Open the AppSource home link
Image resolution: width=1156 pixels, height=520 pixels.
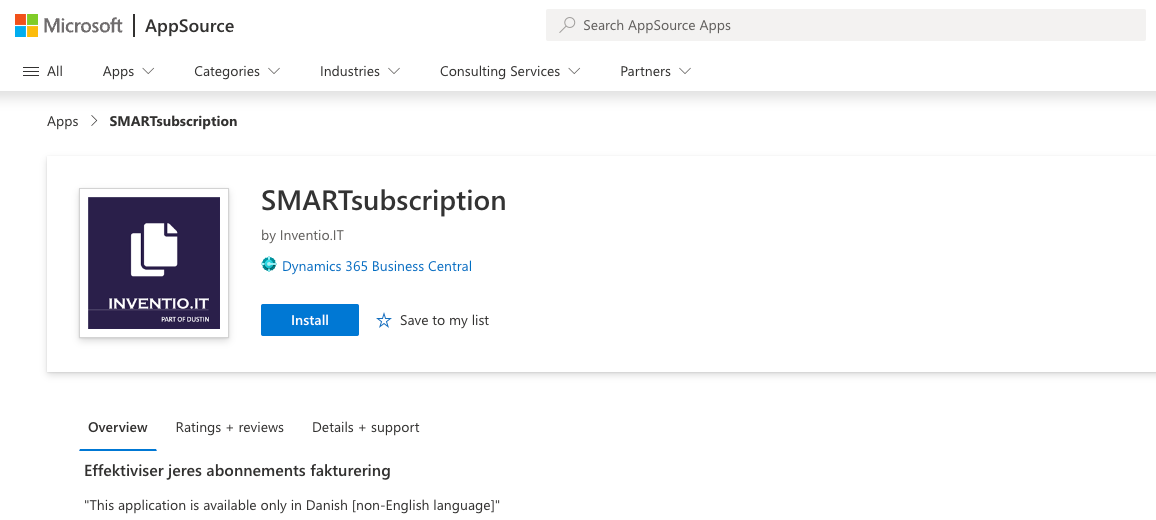[189, 26]
